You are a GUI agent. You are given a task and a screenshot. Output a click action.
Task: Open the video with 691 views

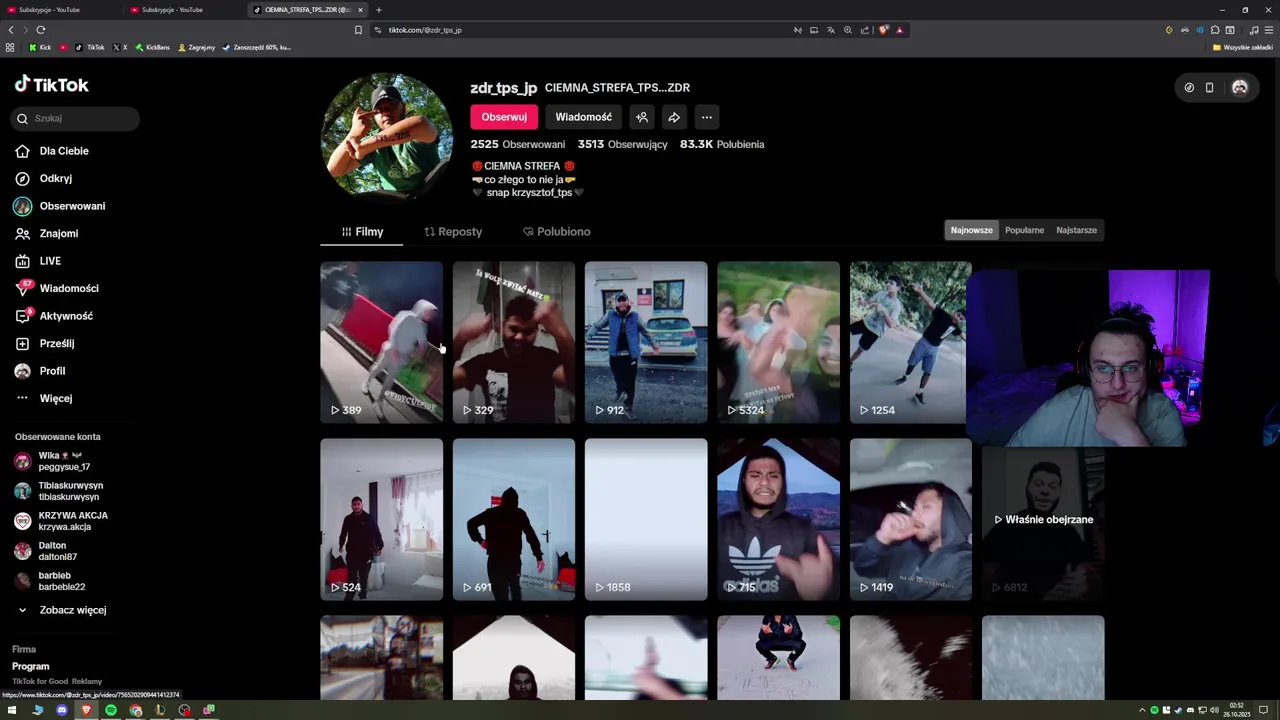coord(514,519)
